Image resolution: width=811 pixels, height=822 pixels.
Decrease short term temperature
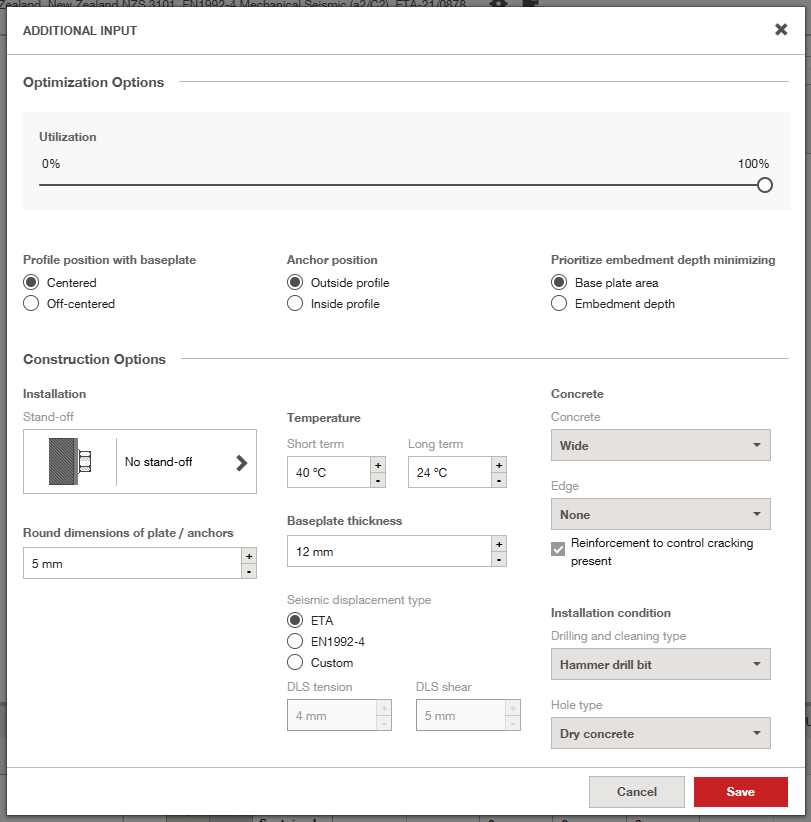[378, 480]
